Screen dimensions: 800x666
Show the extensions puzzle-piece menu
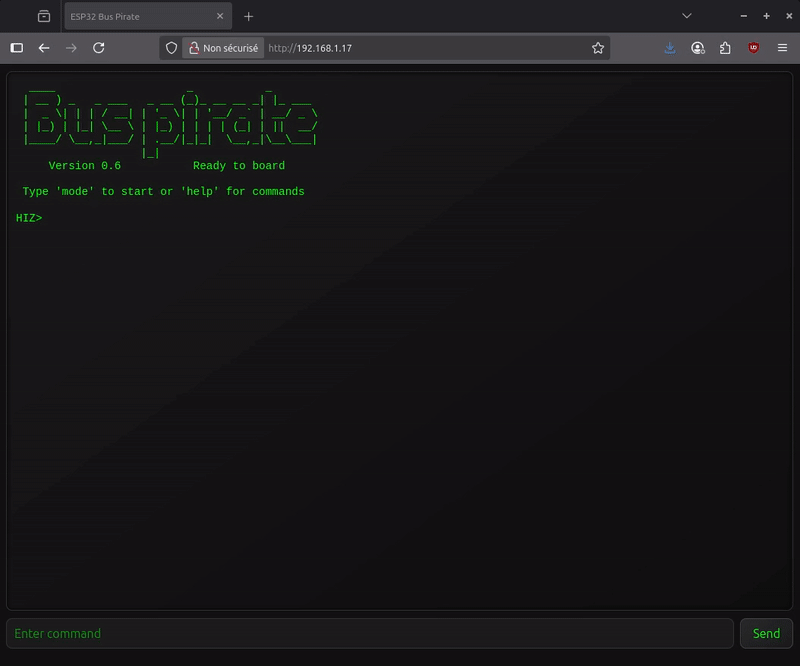[725, 48]
